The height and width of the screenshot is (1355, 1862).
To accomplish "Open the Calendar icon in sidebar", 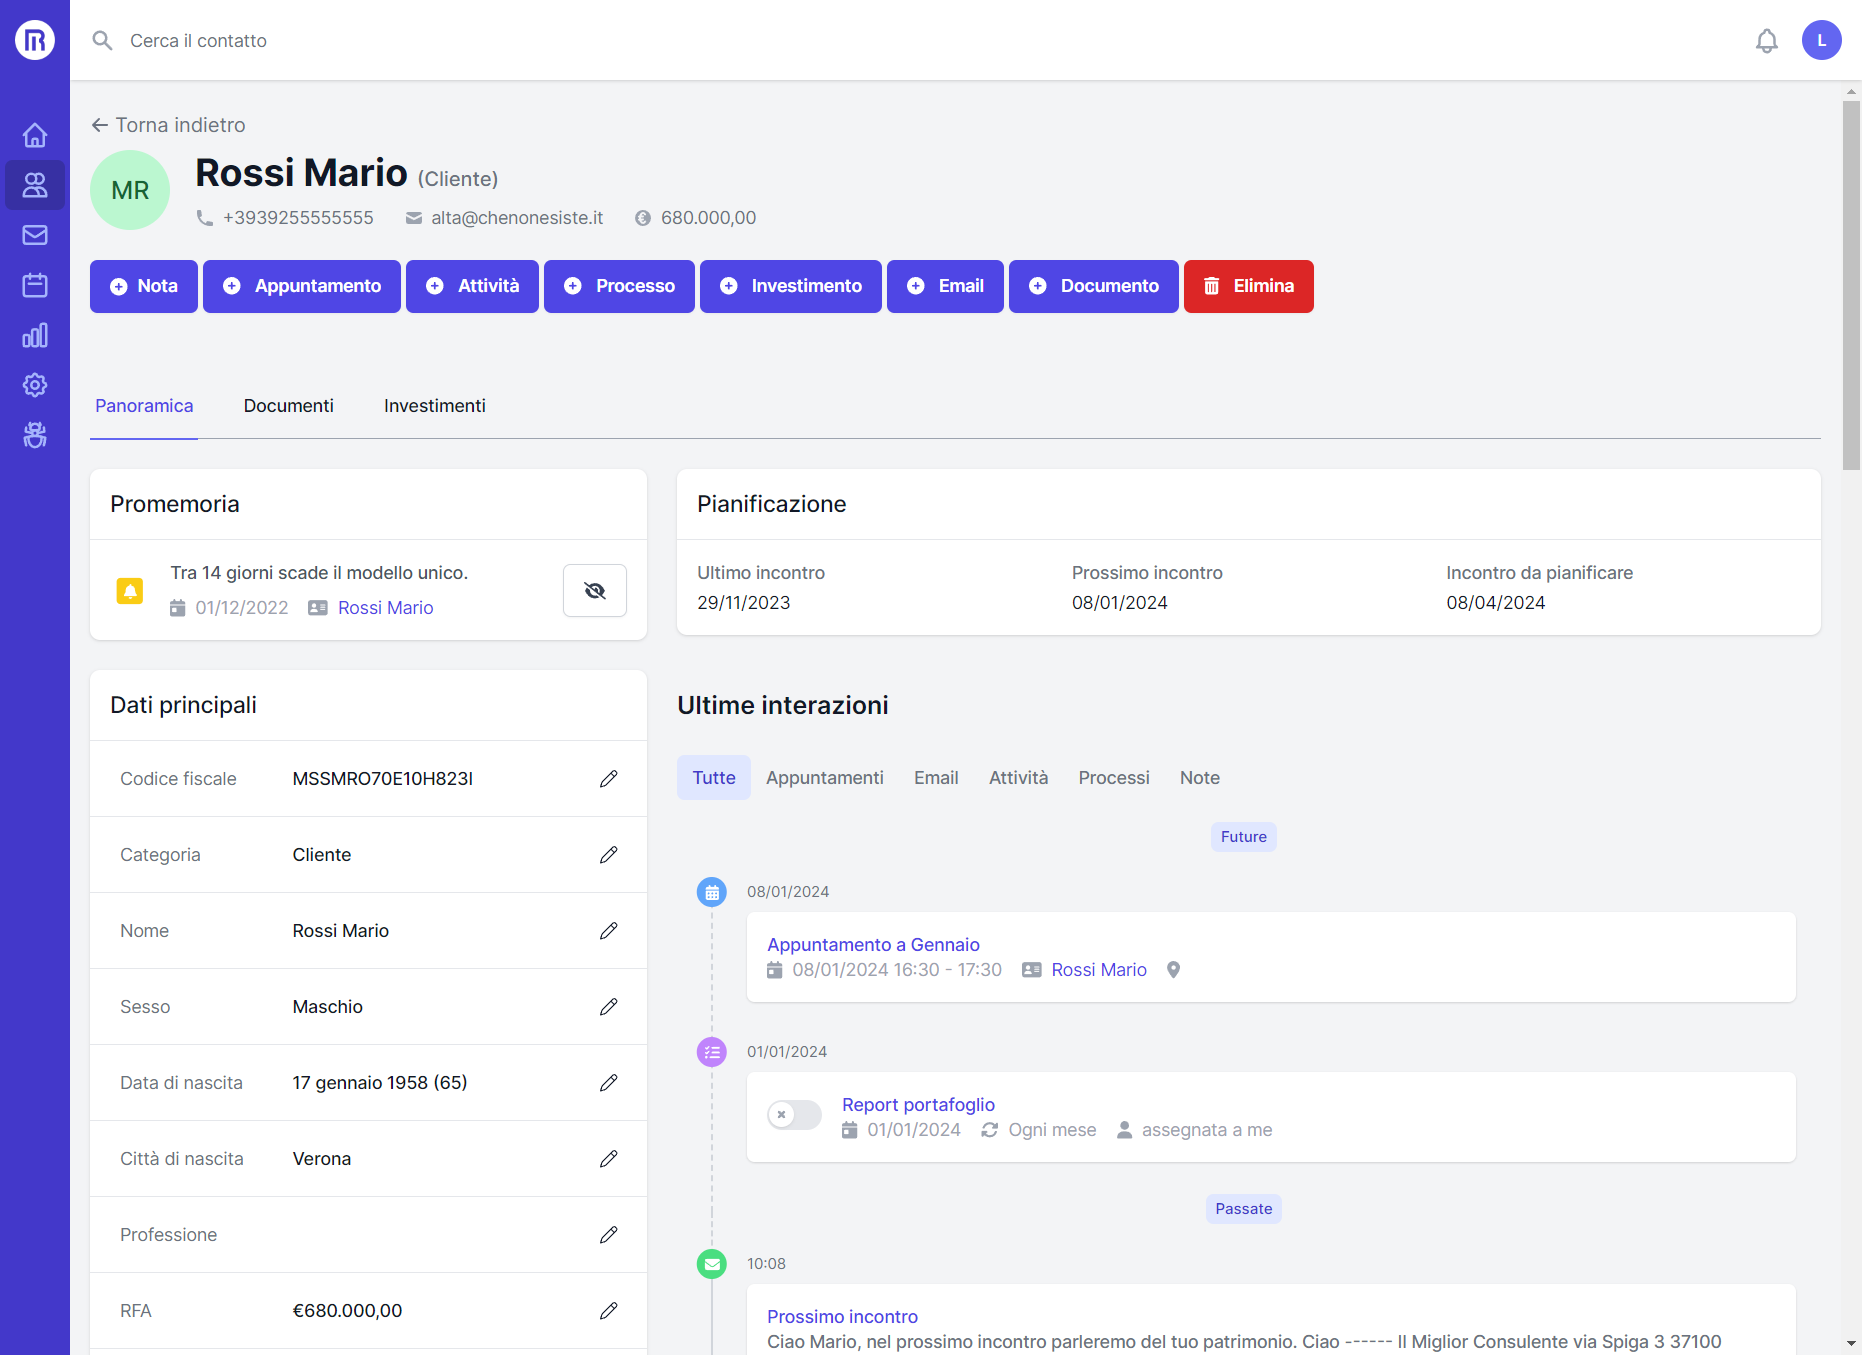I will (35, 285).
